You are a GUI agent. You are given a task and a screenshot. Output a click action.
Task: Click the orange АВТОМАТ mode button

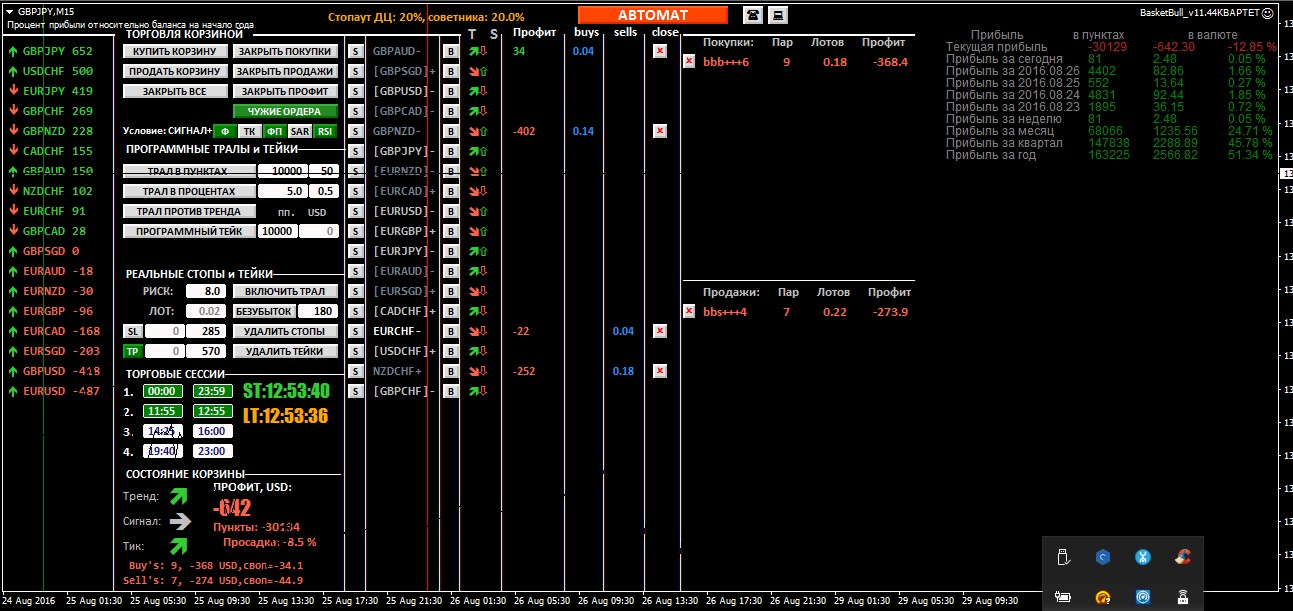point(653,15)
